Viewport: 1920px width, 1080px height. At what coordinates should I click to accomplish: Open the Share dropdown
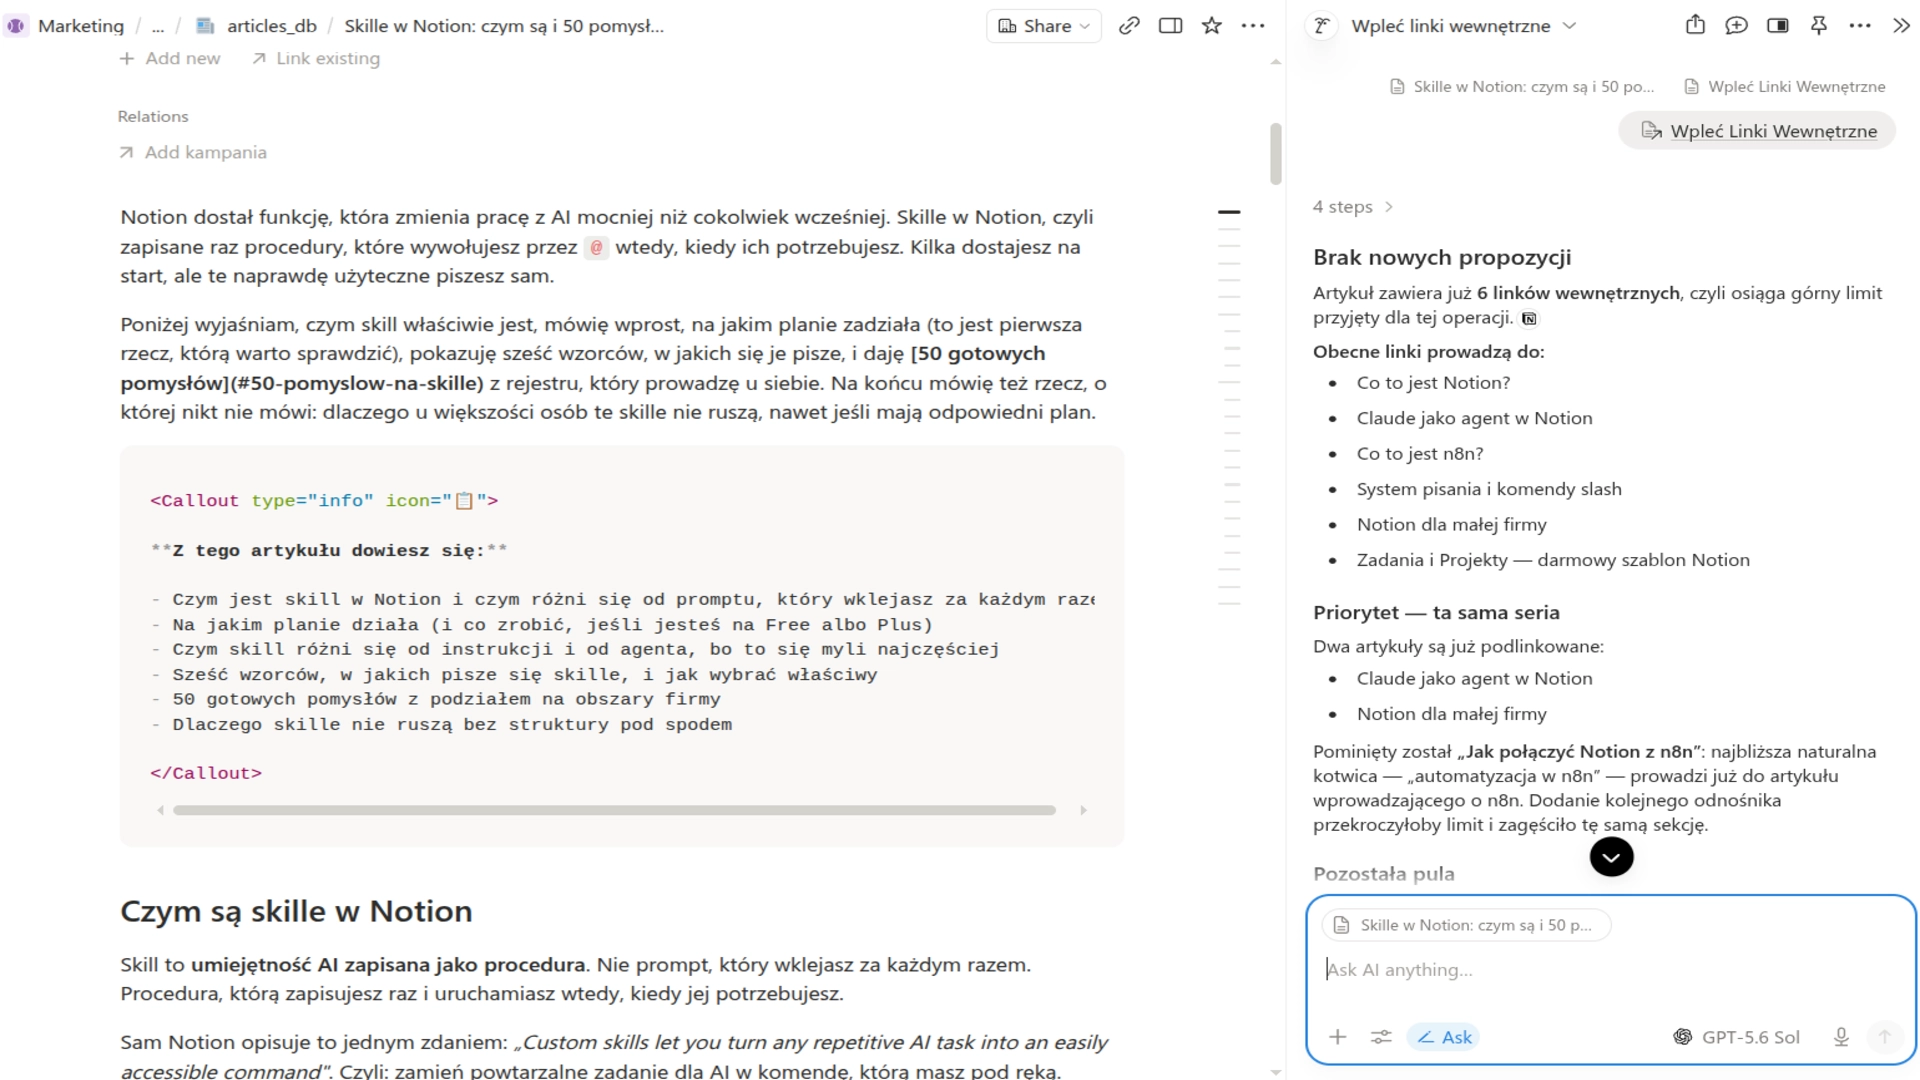(1044, 26)
